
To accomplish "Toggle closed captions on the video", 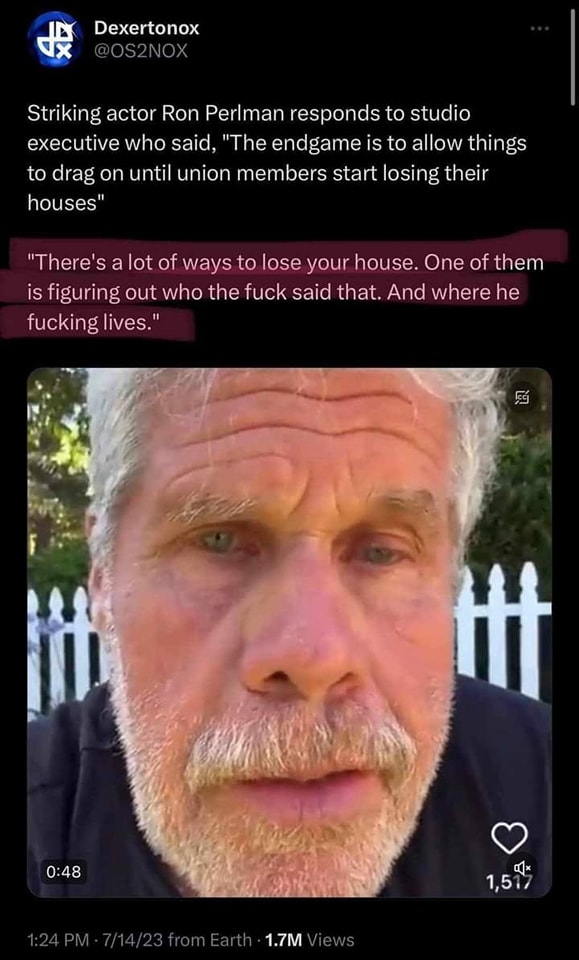I will point(523,399).
